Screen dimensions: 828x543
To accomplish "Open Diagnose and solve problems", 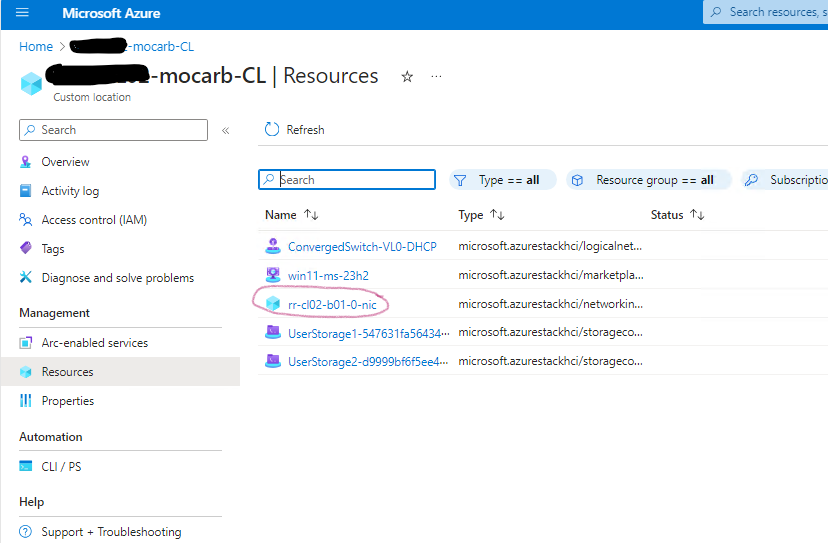I will click(x=118, y=278).
